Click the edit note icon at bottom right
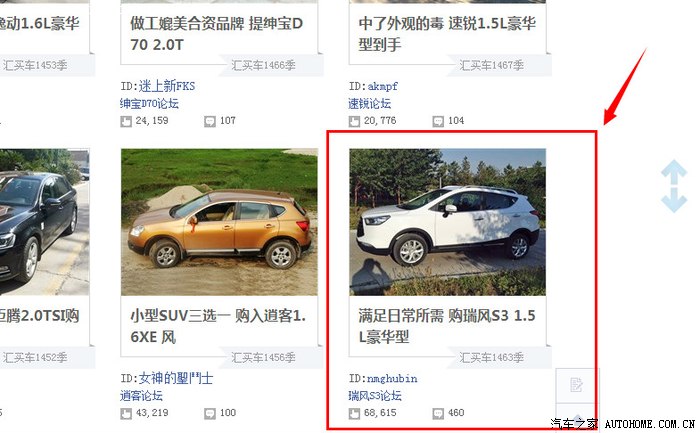 [x=576, y=385]
